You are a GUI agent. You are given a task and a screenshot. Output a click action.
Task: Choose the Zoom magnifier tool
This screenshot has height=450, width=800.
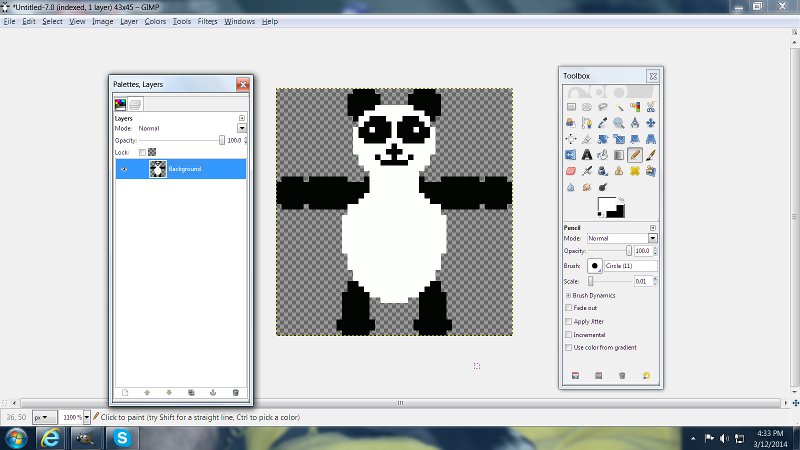[x=619, y=123]
